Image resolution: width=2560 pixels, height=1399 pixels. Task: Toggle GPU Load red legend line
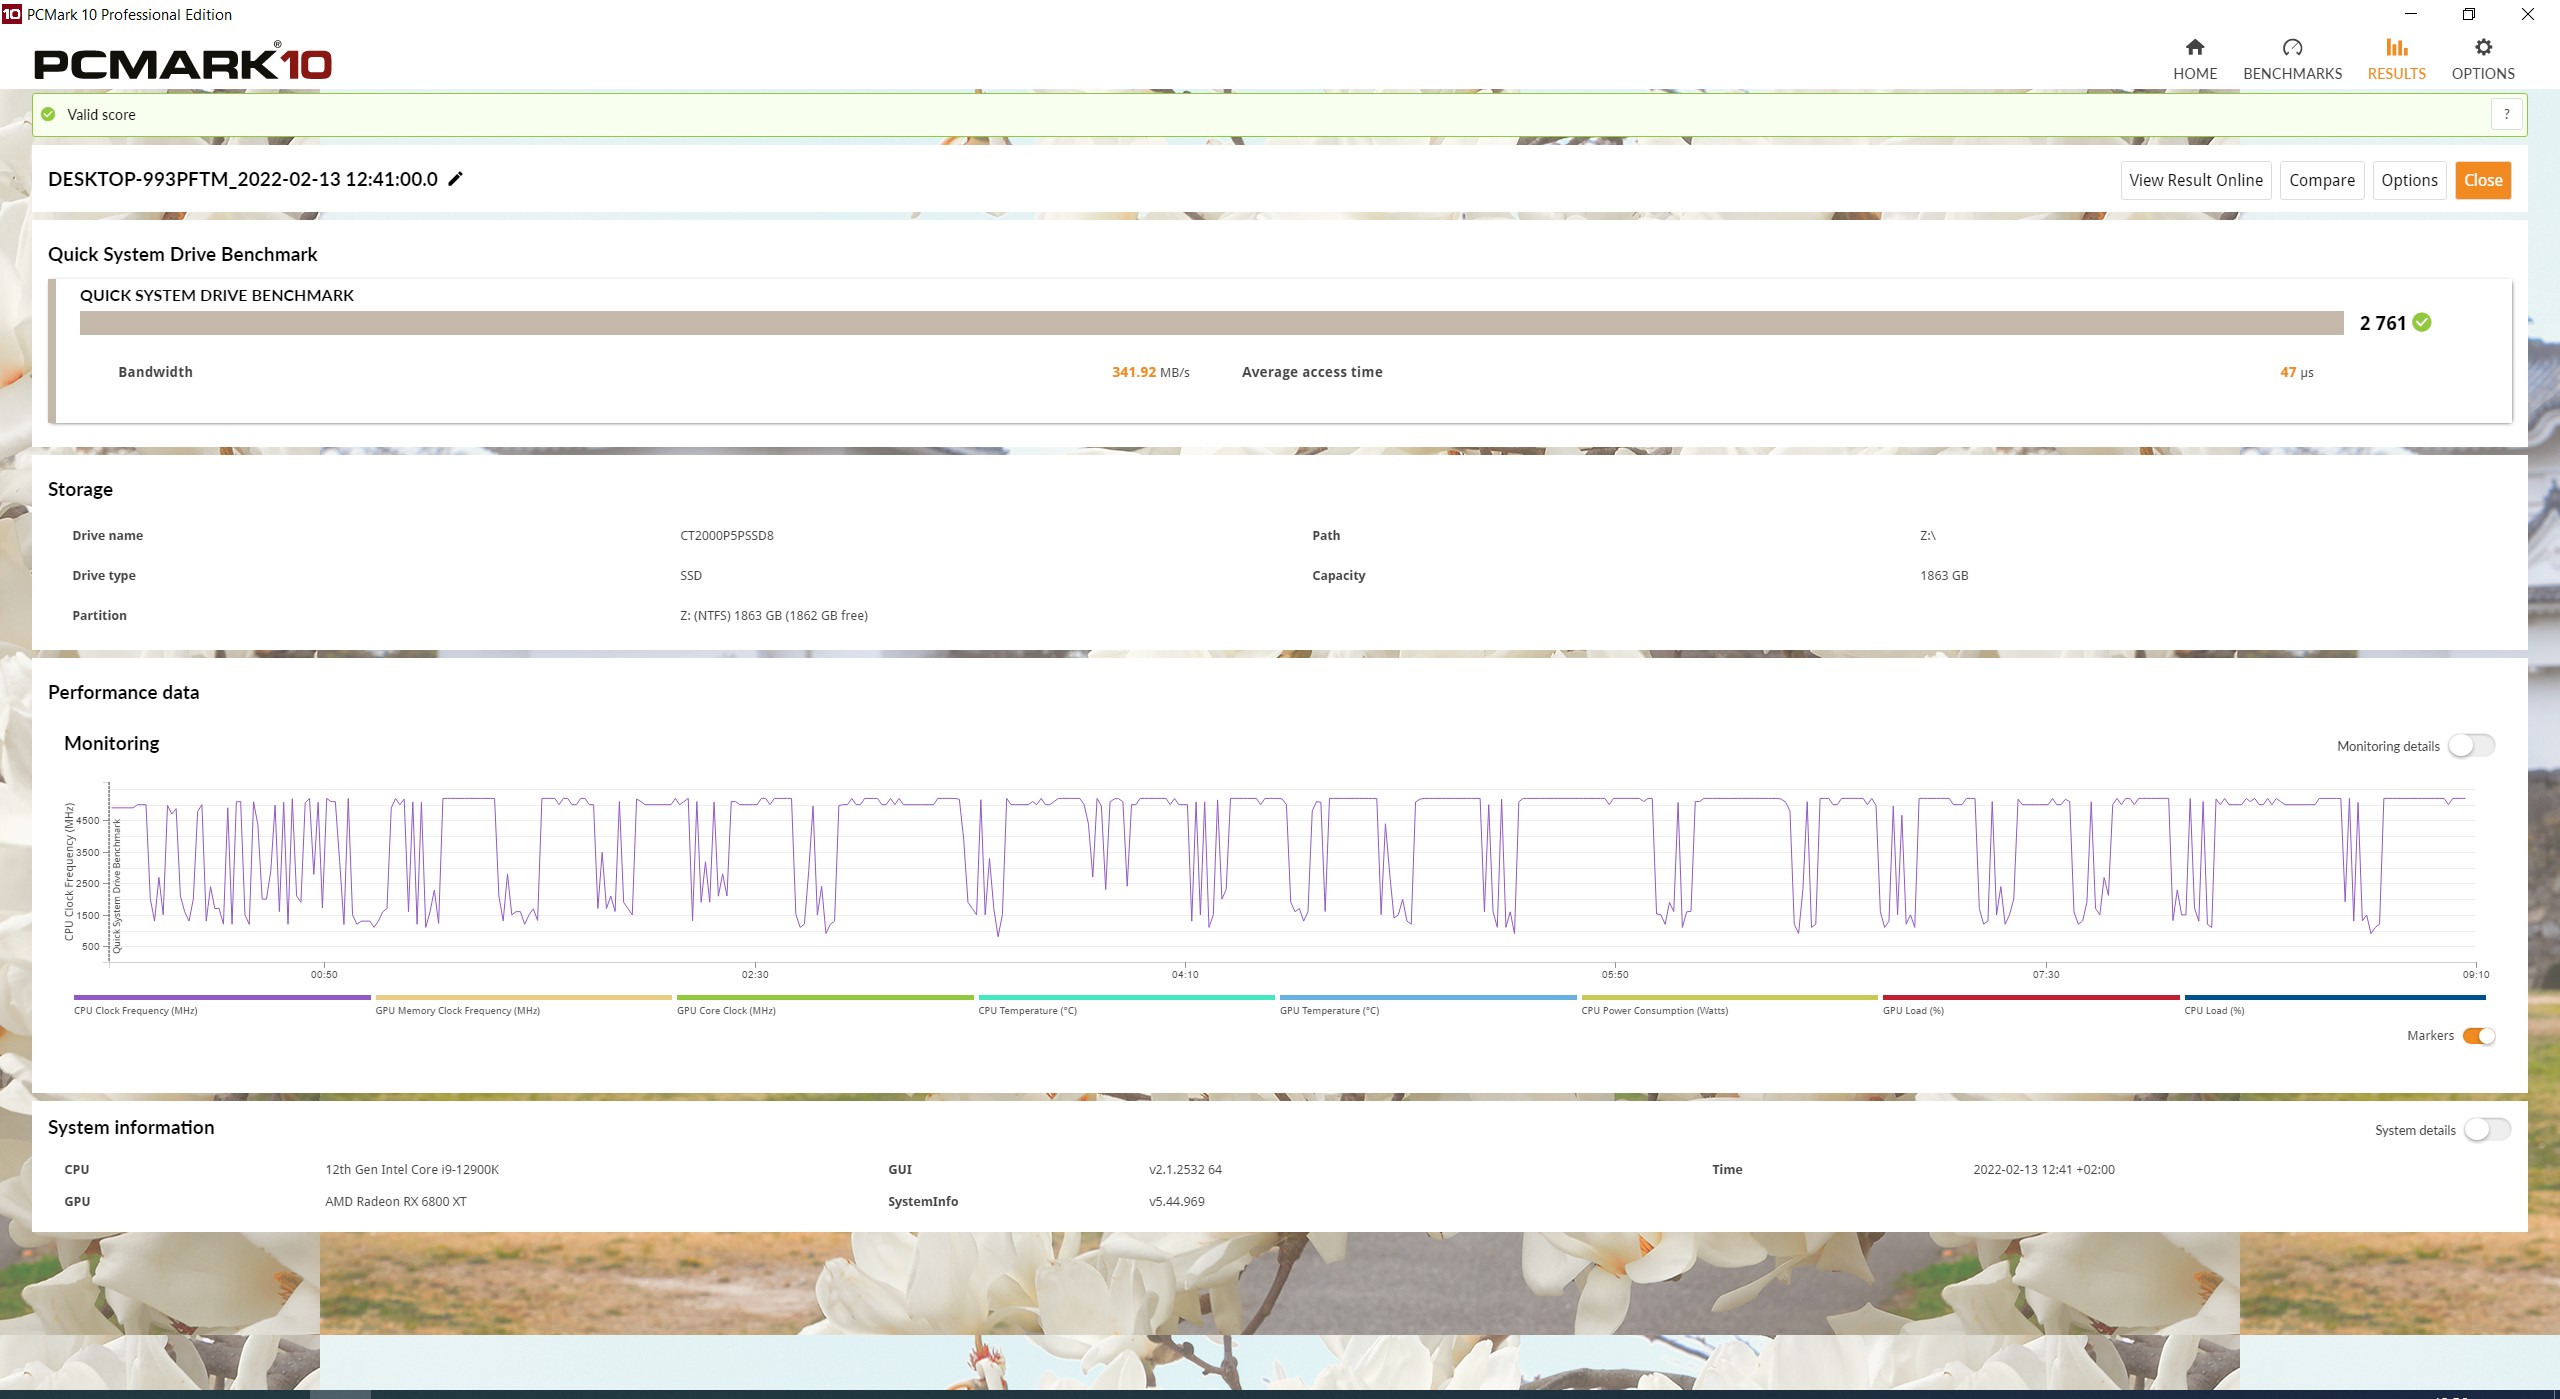(x=2030, y=997)
